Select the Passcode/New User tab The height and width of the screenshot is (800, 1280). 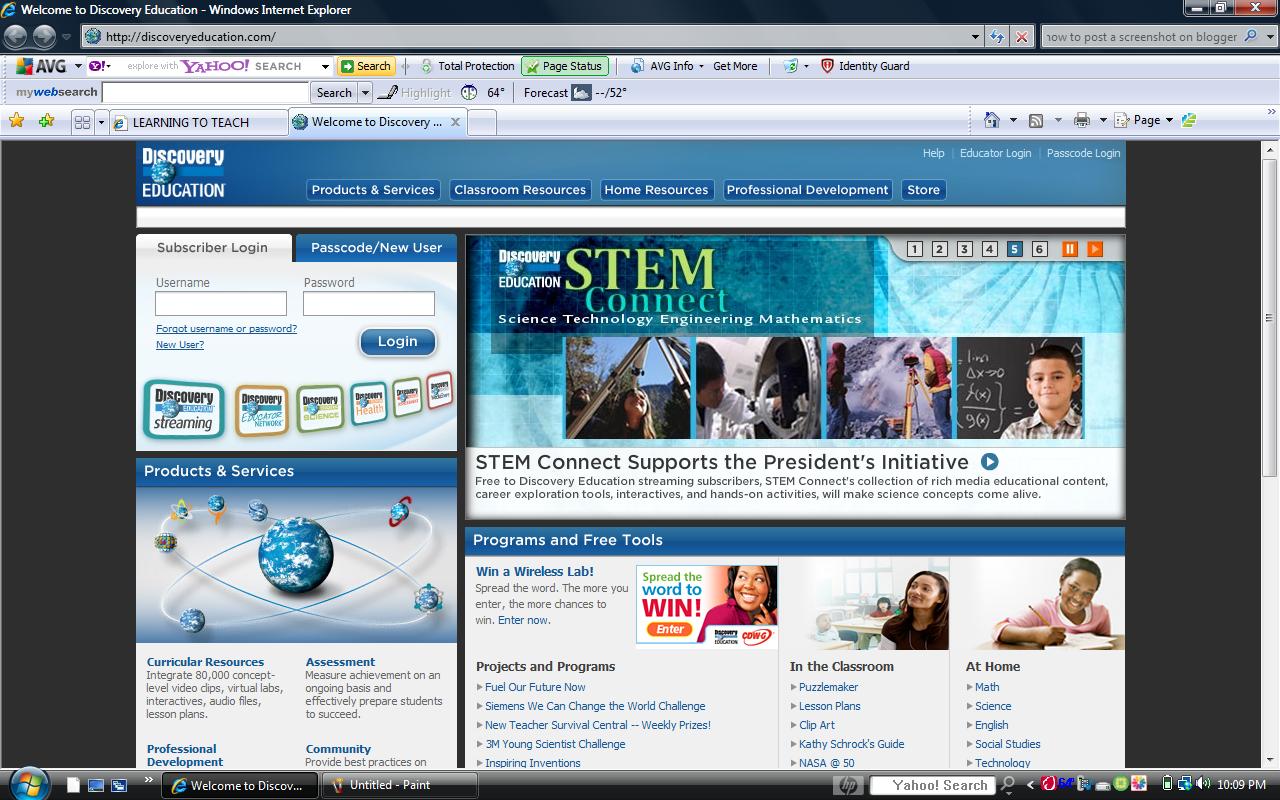click(376, 247)
